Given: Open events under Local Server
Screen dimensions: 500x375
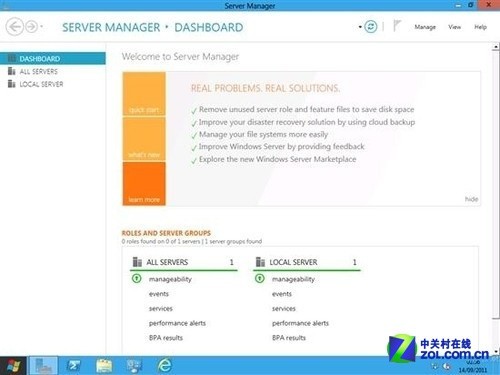Looking at the screenshot, I should pyautogui.click(x=282, y=294).
